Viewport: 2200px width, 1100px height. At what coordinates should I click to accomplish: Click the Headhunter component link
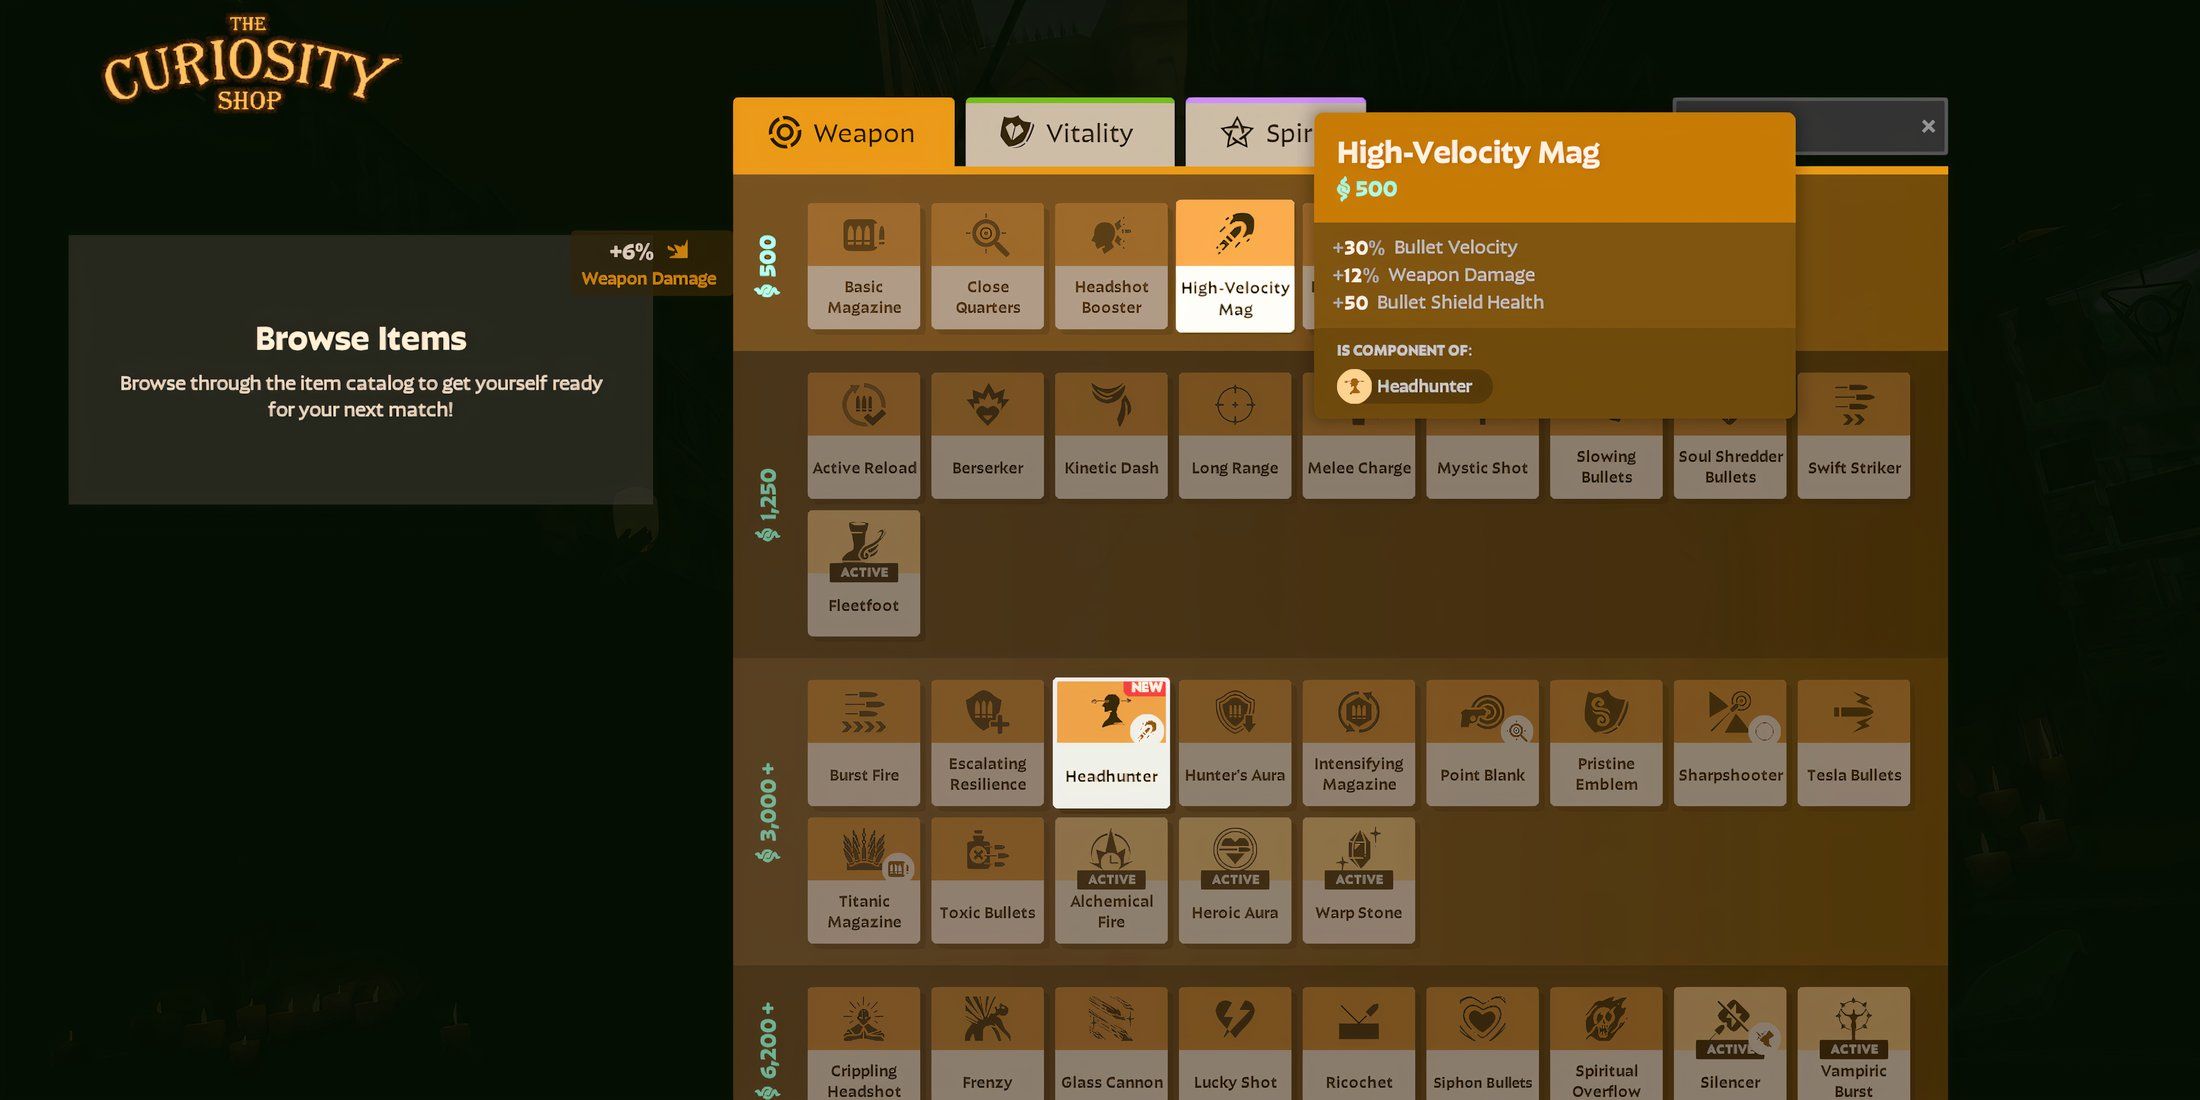click(x=1411, y=386)
